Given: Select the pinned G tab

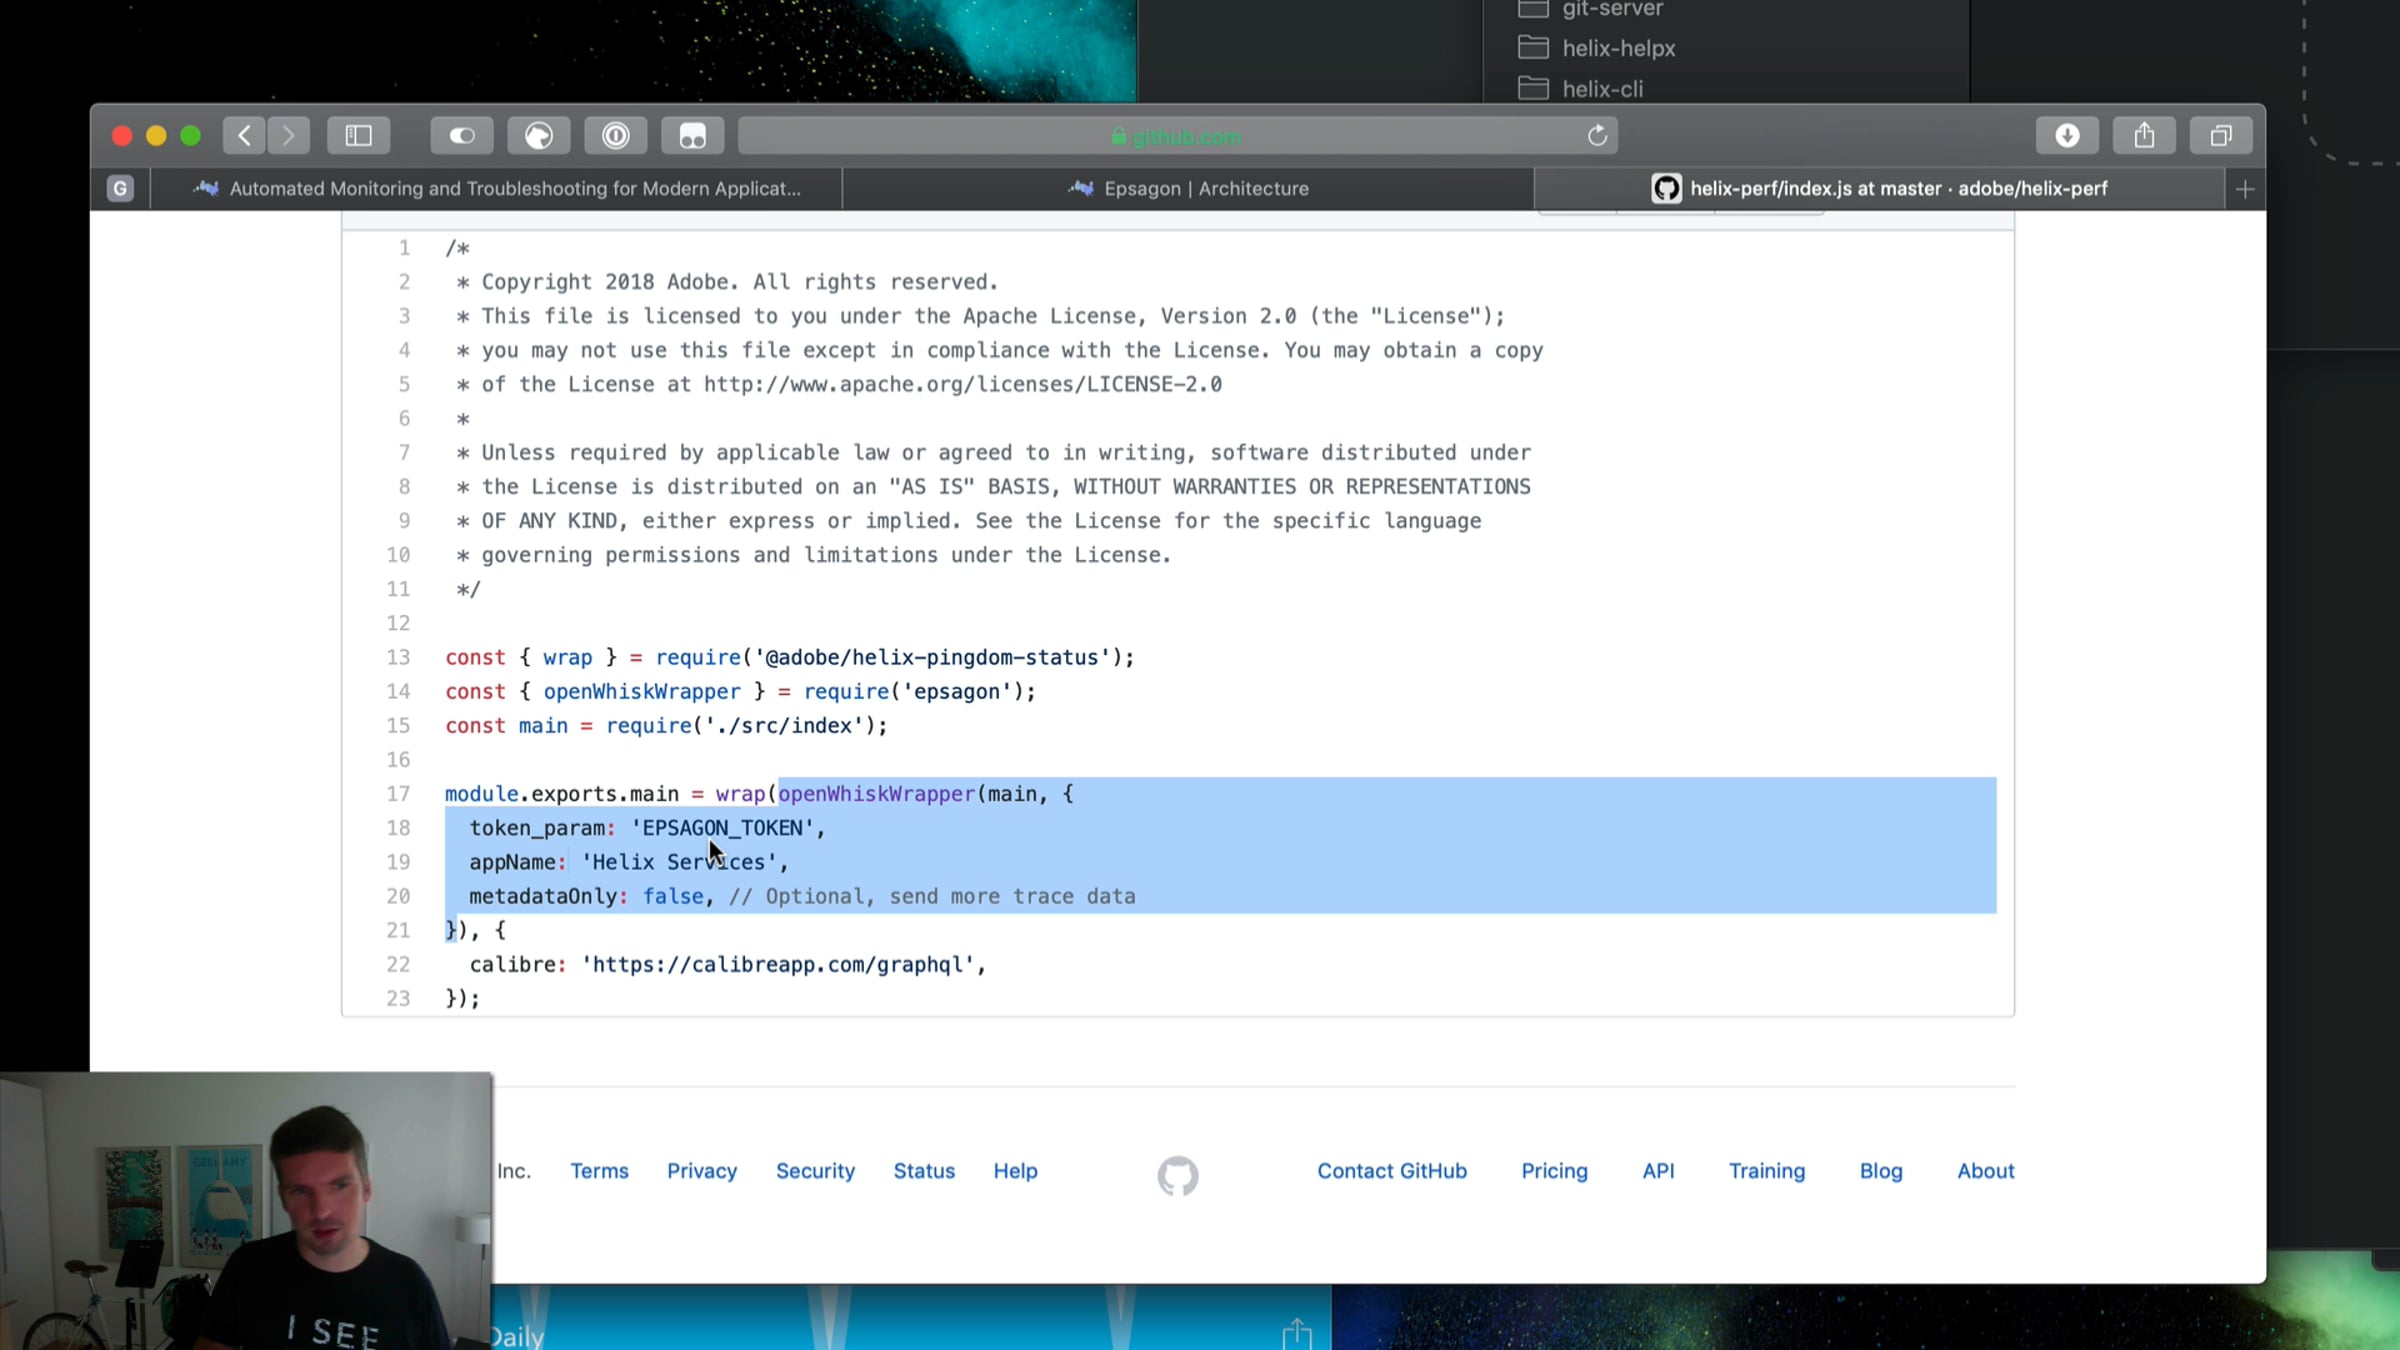Looking at the screenshot, I should 120,188.
